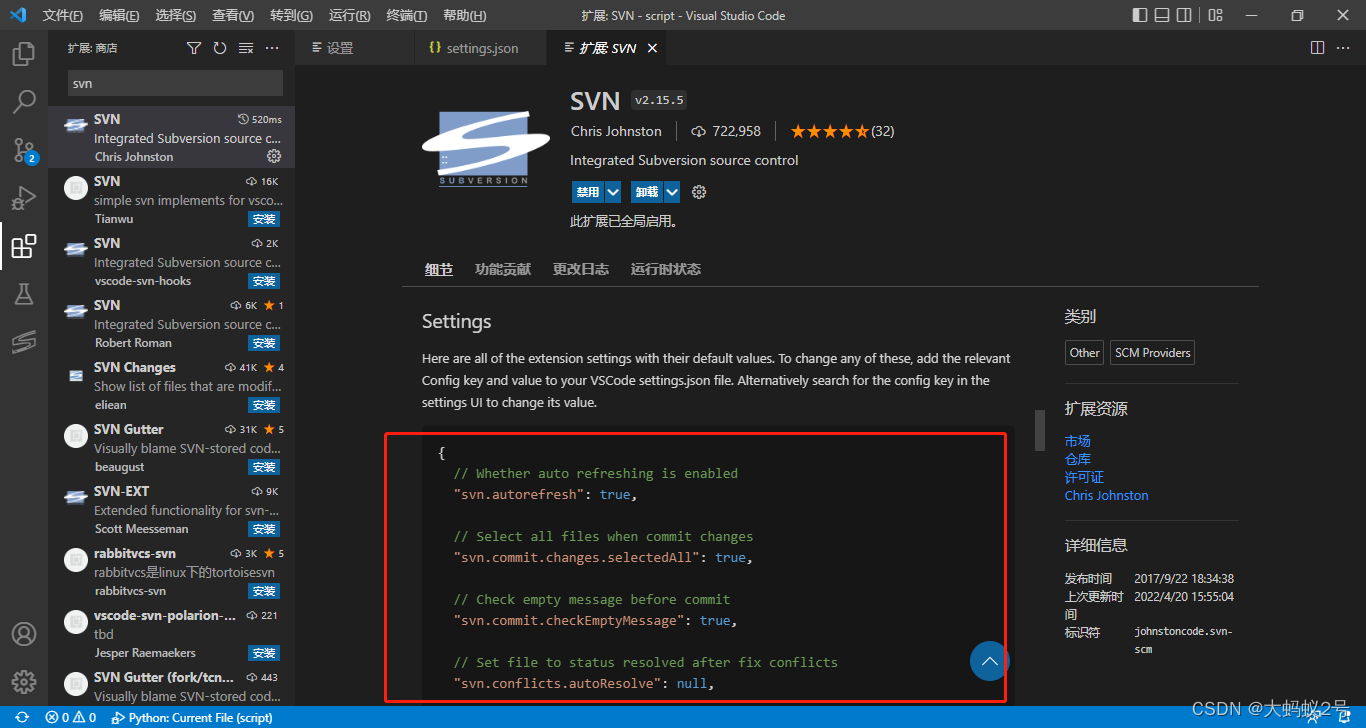Click the extension search field containing svn
The image size is (1366, 728).
pyautogui.click(x=175, y=83)
